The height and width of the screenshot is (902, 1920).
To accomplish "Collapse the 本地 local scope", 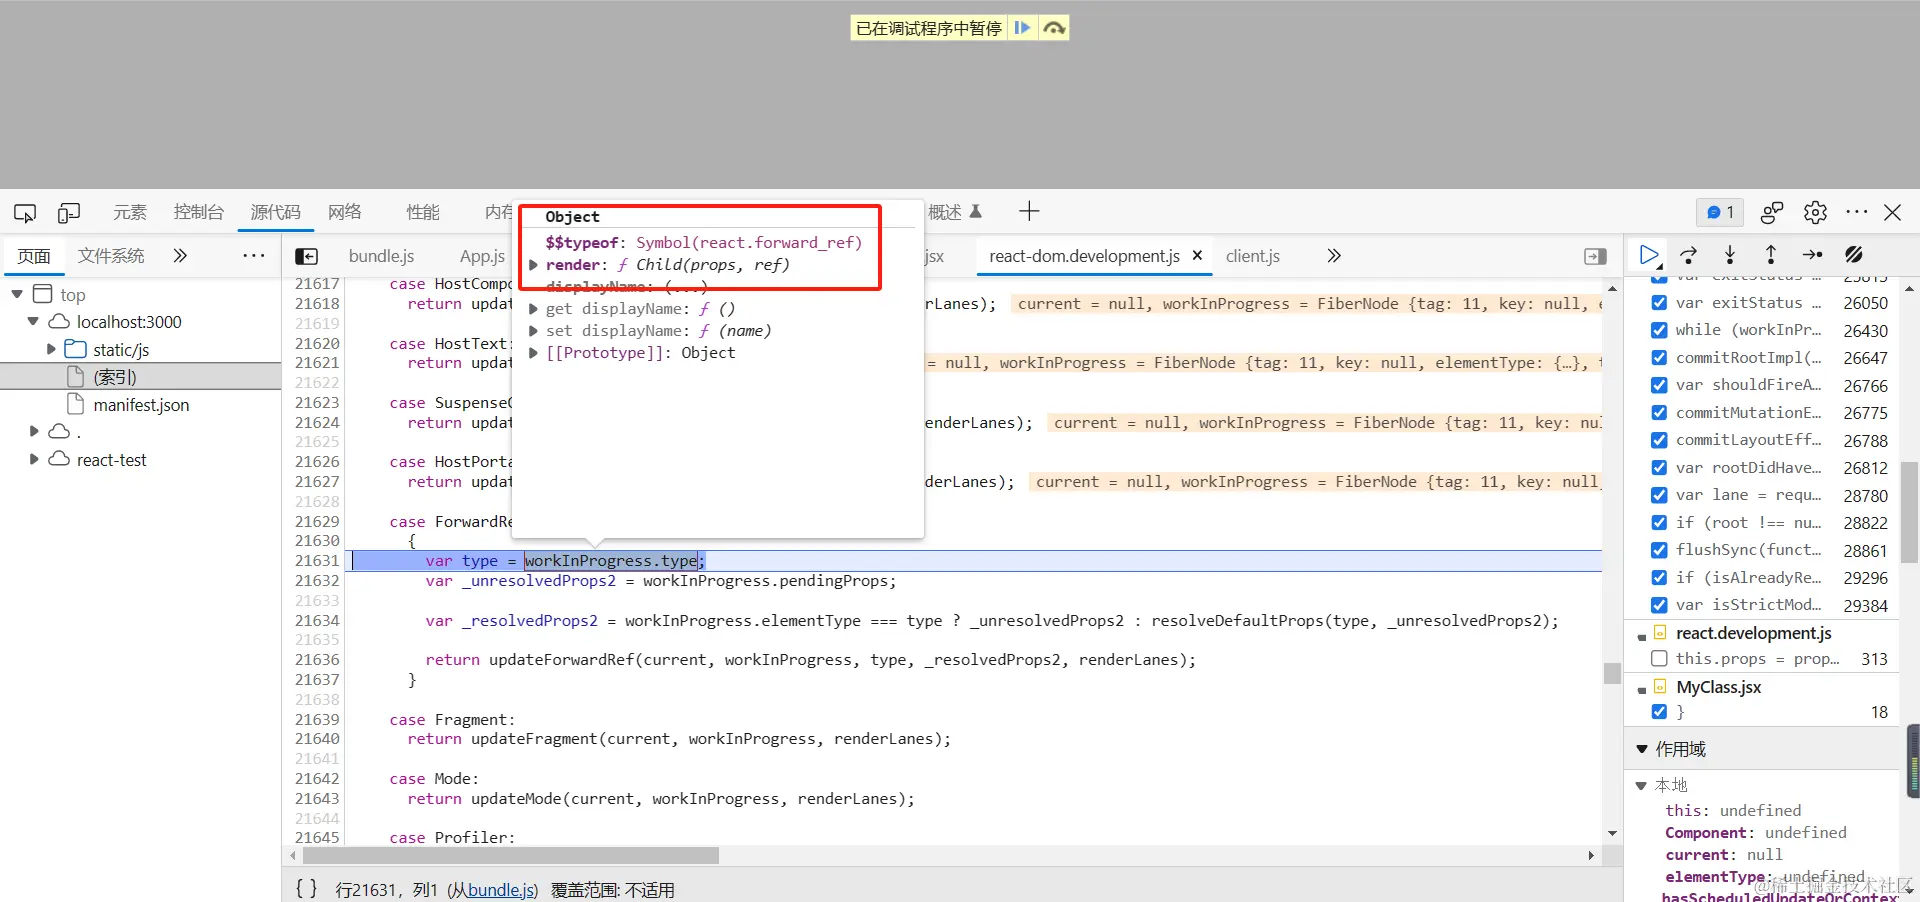I will click(1641, 785).
